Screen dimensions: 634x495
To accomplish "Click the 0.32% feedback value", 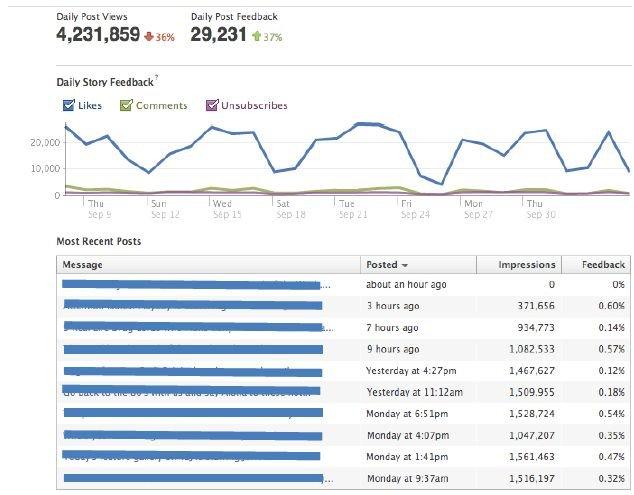I will point(611,479).
